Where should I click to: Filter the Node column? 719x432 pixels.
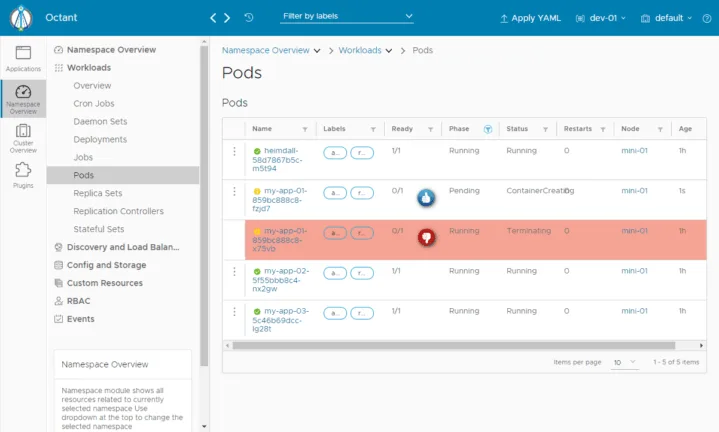(x=660, y=129)
